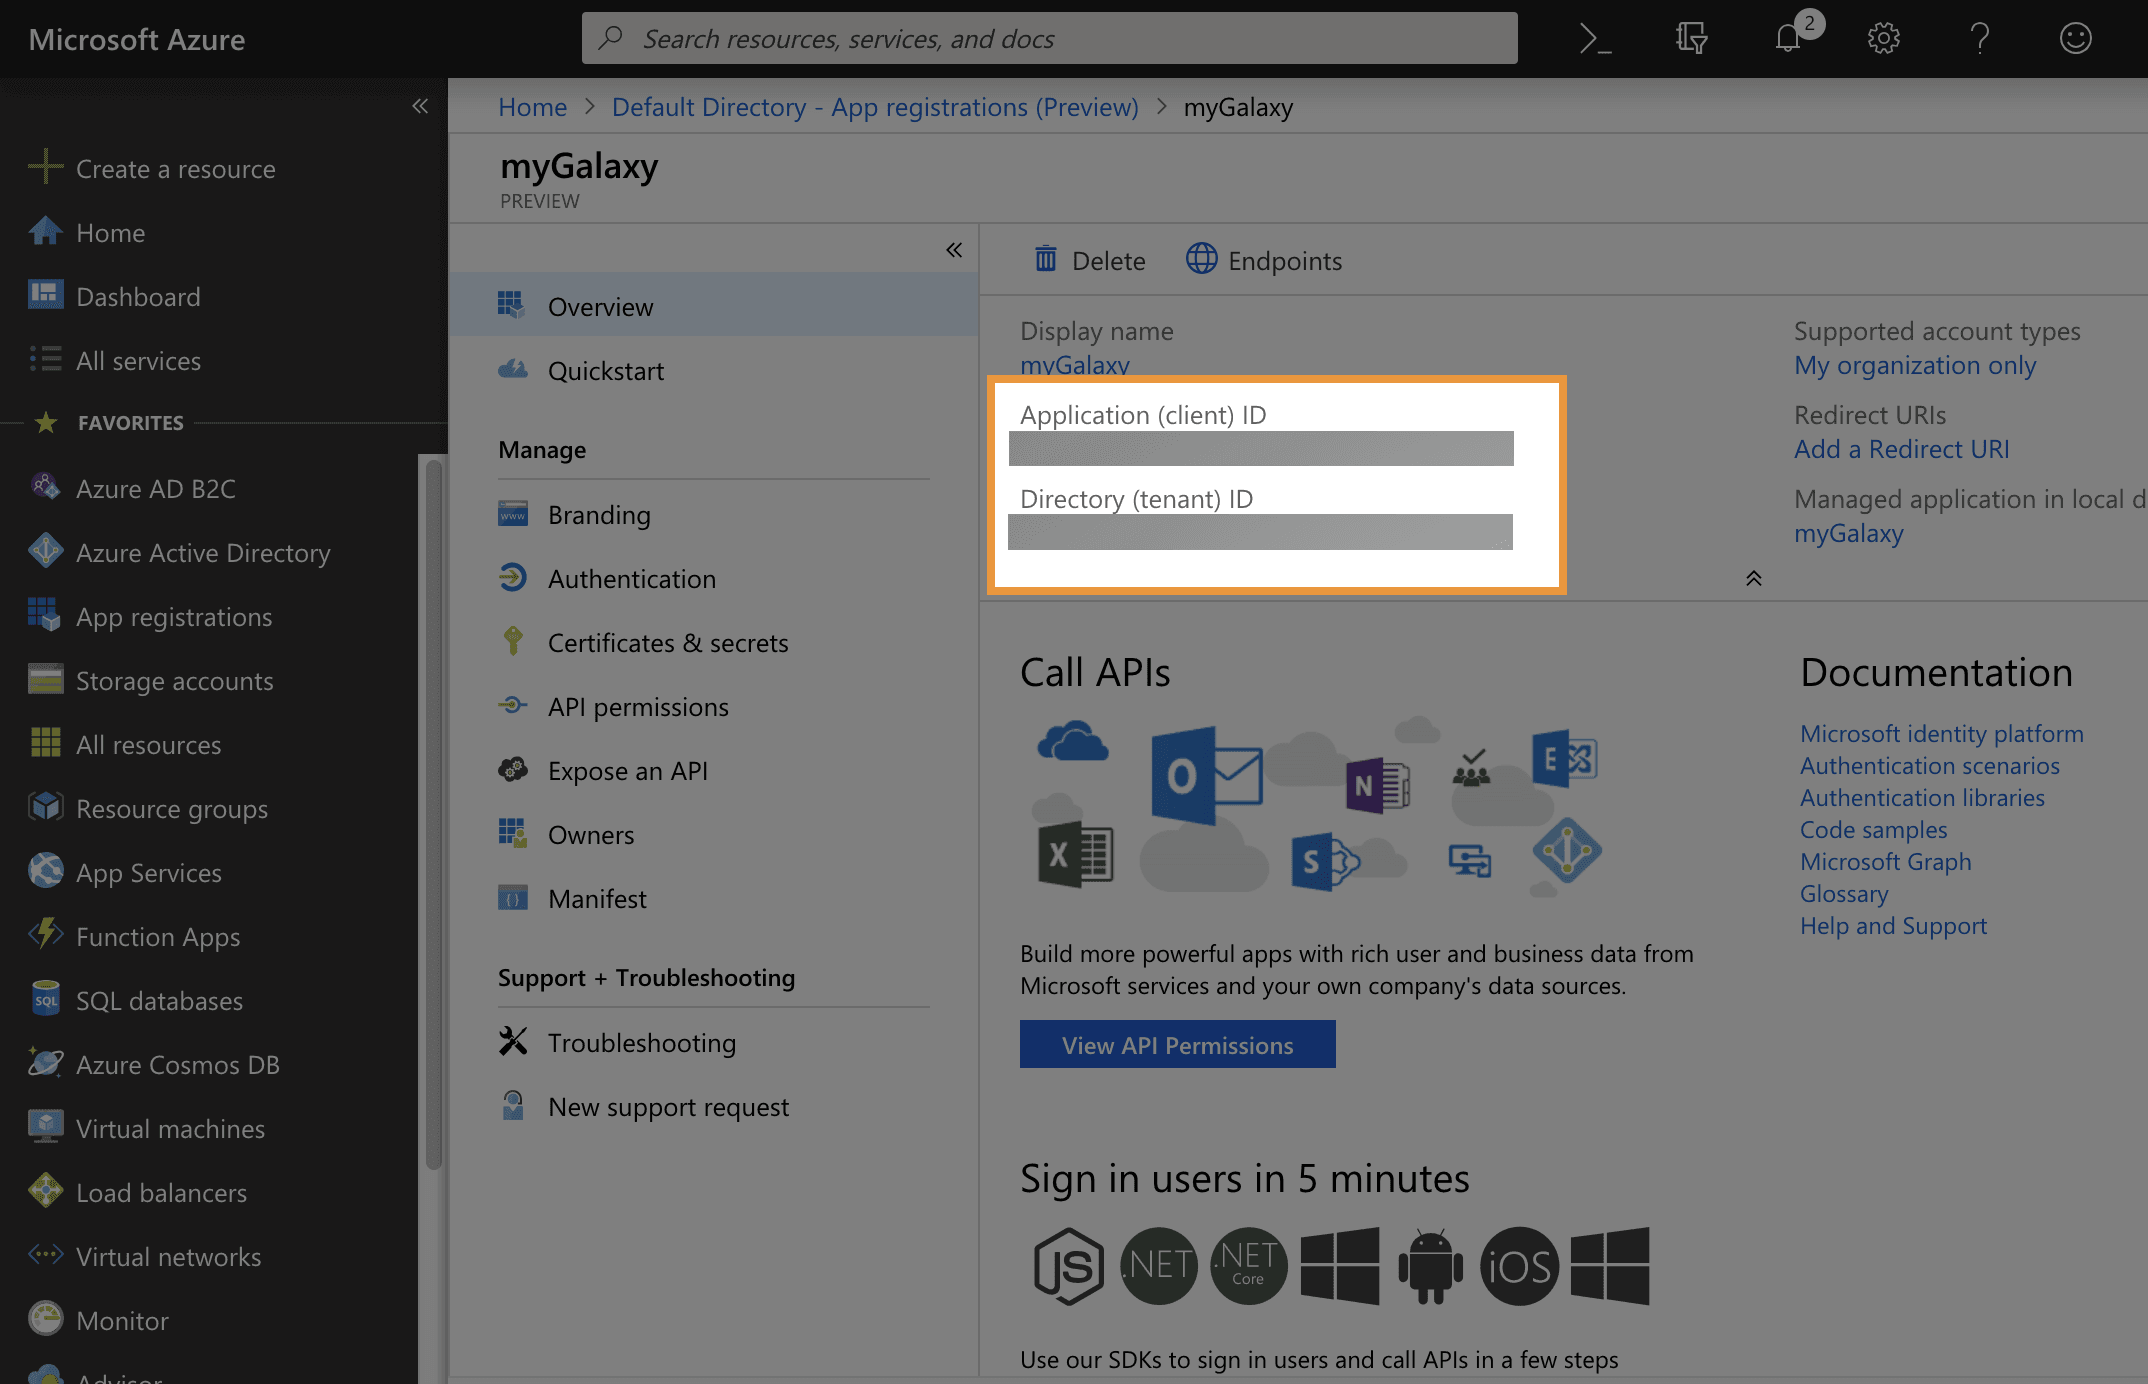Delete the app registration
This screenshot has width=2148, height=1384.
(x=1089, y=261)
